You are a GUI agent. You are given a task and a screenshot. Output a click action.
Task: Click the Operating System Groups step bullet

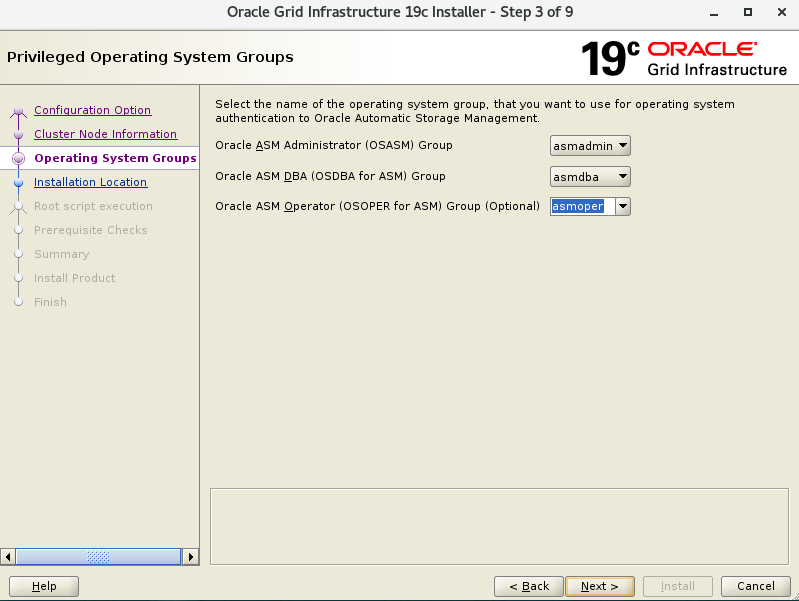[x=18, y=159]
